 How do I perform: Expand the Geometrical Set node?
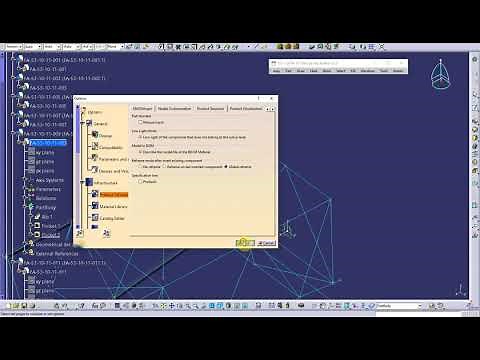click(25, 244)
